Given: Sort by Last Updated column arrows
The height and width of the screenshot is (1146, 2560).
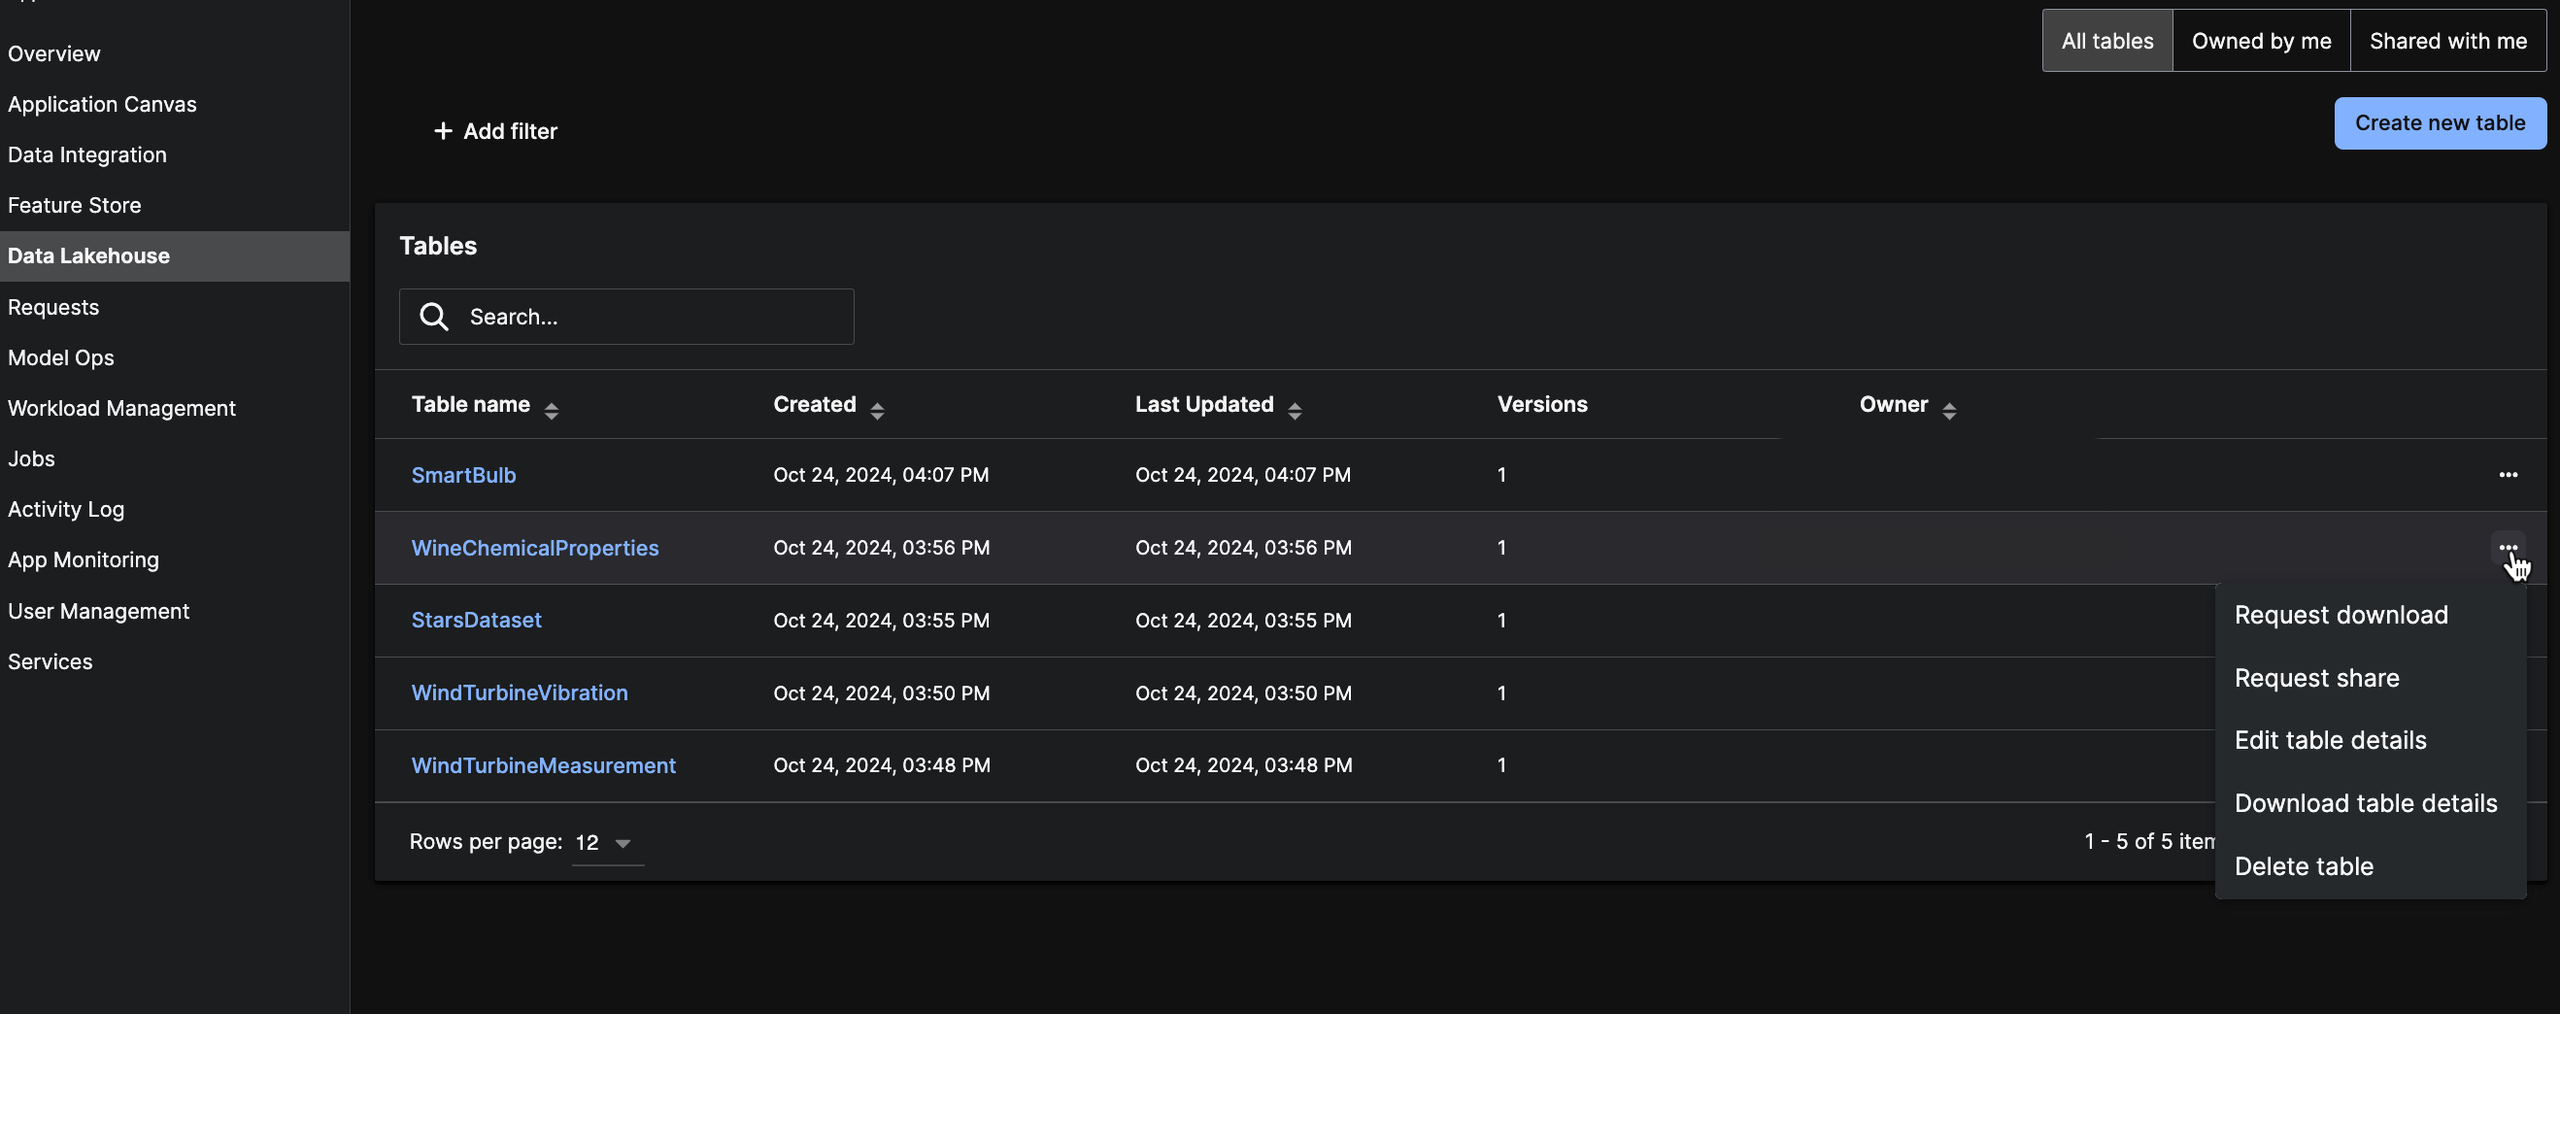Looking at the screenshot, I should point(1294,410).
